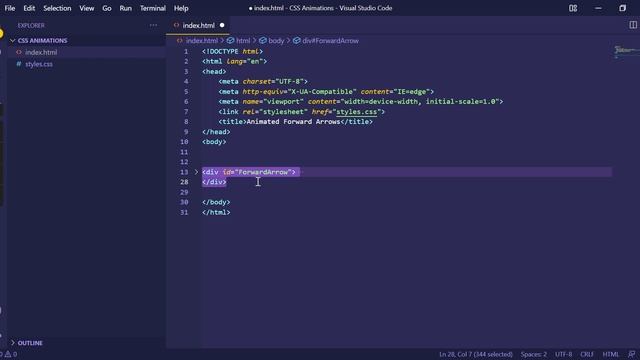The width and height of the screenshot is (640, 360).
Task: Customize layout icon in the title bar
Action: 573,8
